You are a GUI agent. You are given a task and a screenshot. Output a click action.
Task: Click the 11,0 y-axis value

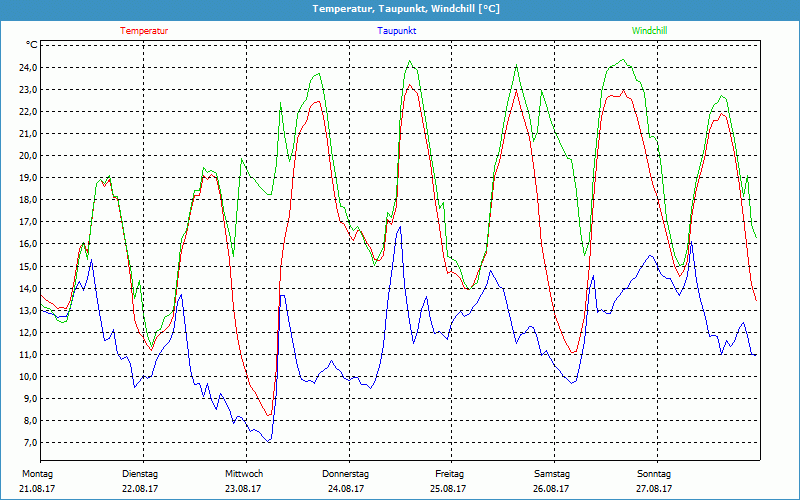pos(28,354)
